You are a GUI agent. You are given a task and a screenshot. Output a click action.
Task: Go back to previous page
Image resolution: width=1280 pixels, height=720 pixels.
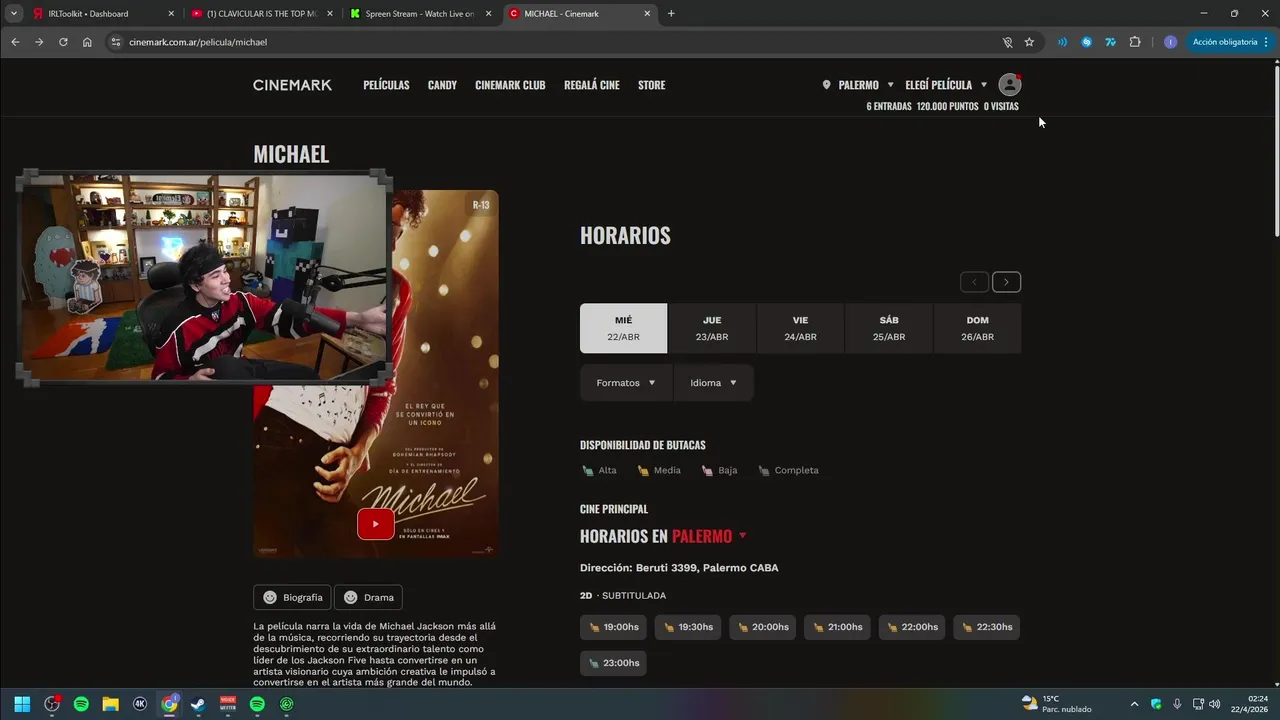point(15,42)
